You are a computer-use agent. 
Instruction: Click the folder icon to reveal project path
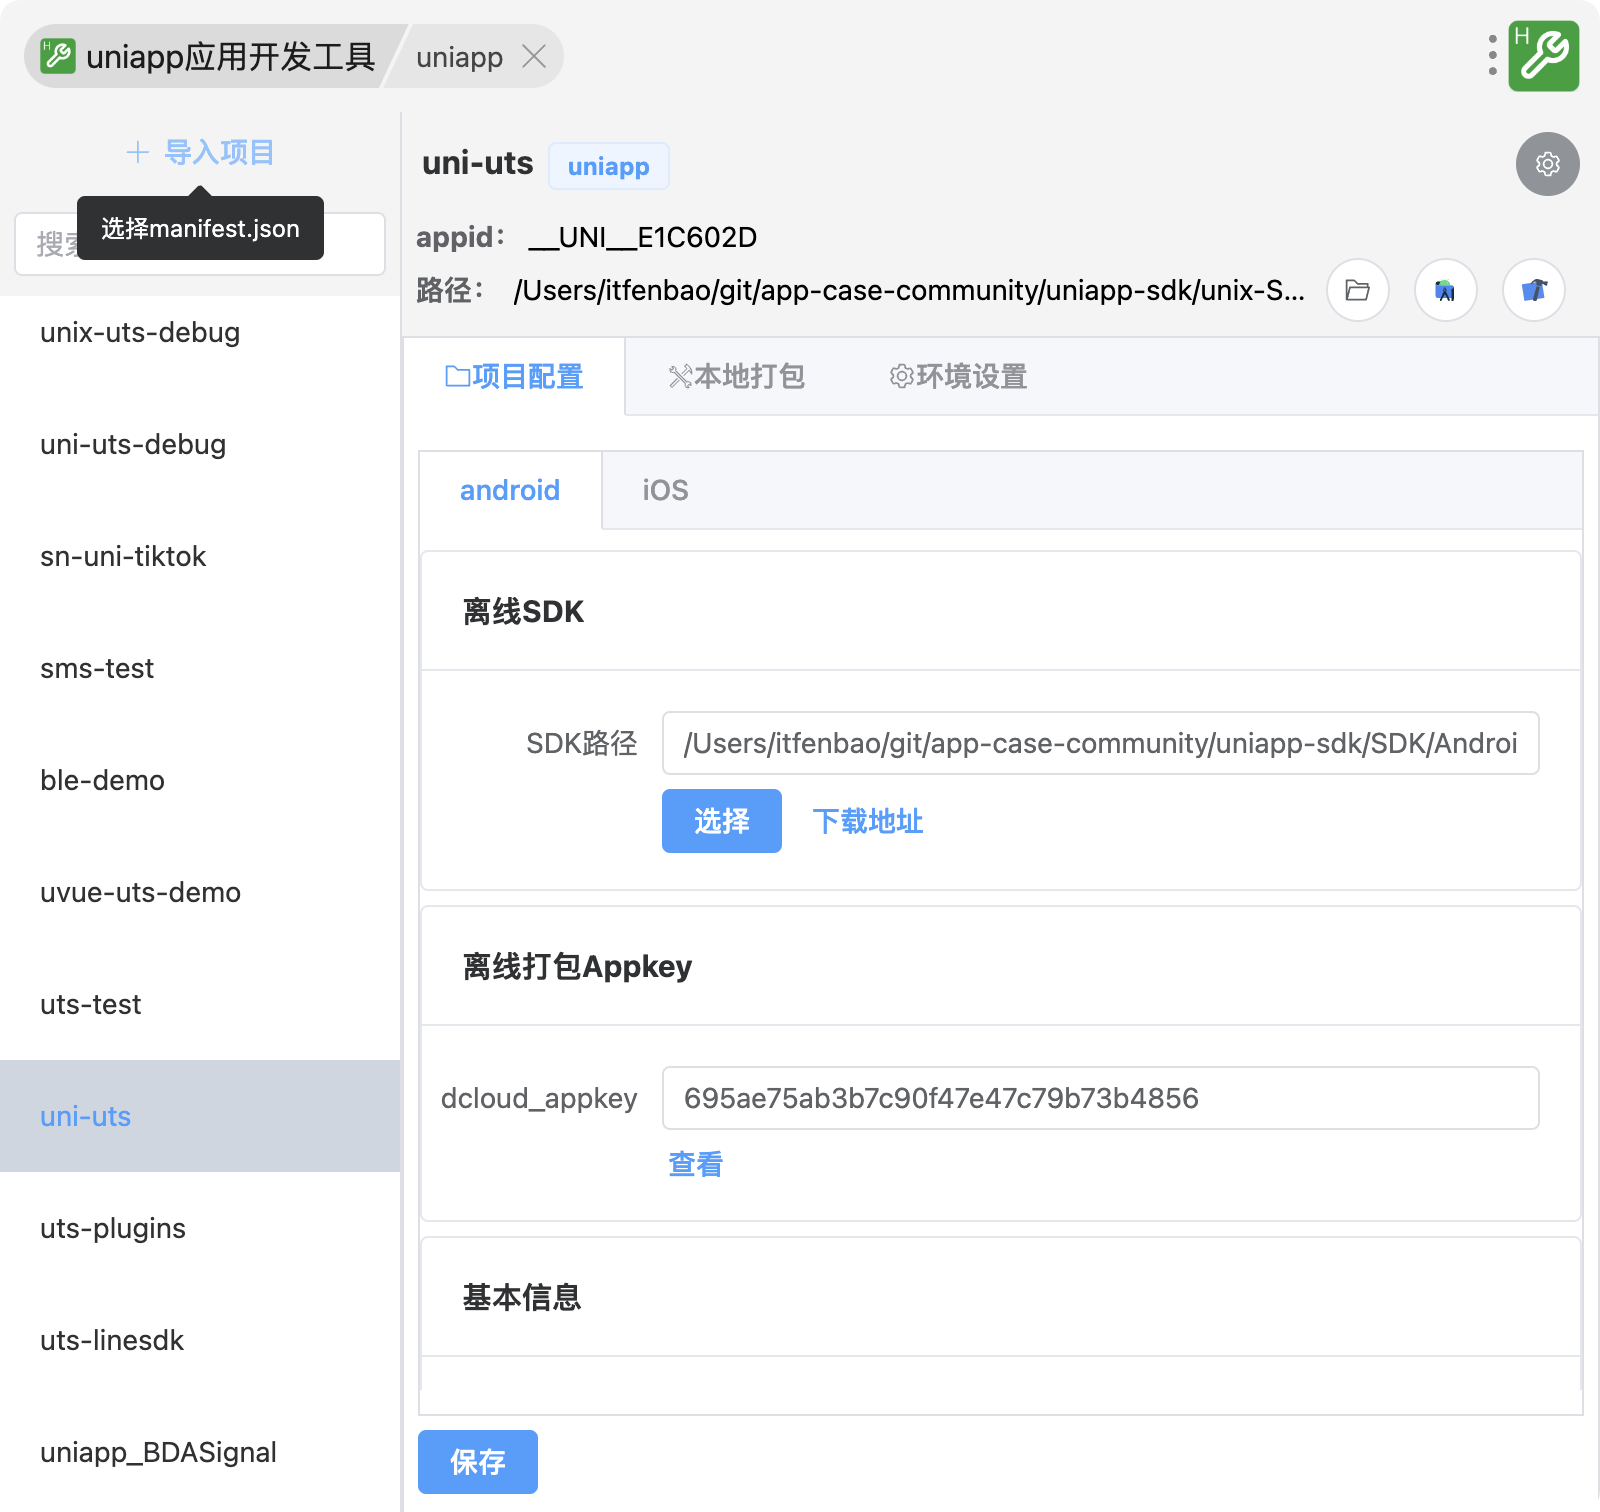(x=1357, y=291)
